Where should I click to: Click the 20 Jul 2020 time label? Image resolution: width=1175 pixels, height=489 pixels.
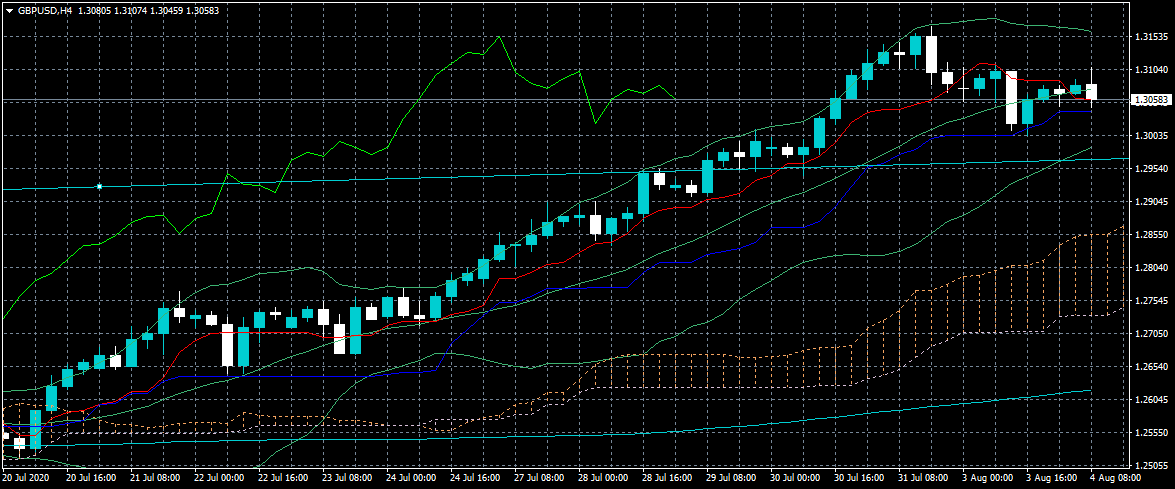click(25, 476)
